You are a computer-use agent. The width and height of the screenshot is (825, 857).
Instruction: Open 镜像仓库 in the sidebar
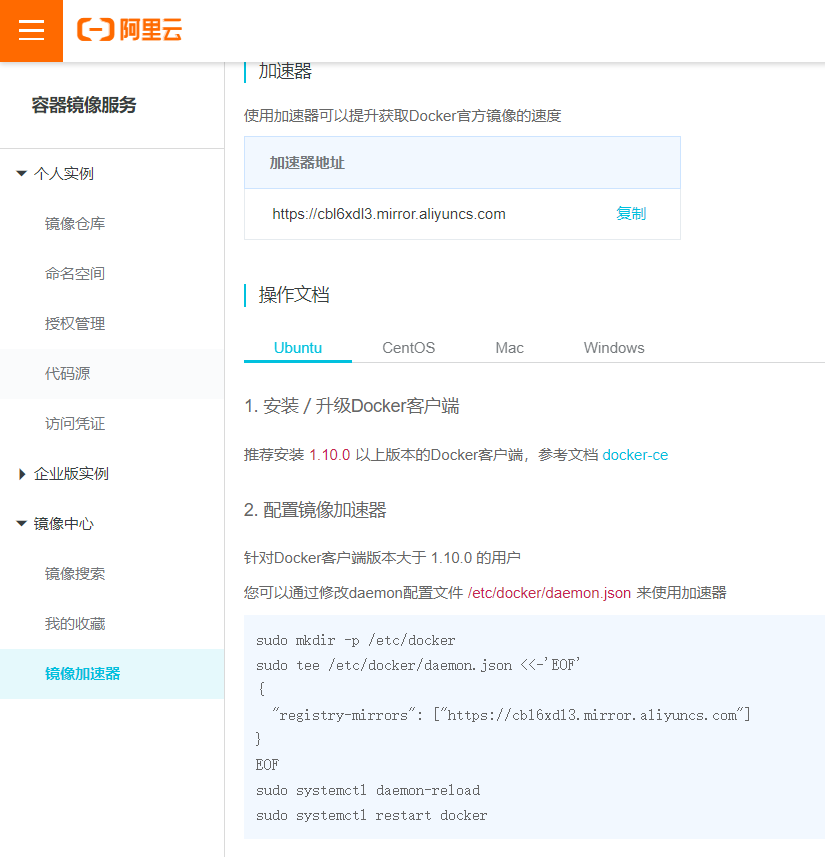pyautogui.click(x=68, y=223)
